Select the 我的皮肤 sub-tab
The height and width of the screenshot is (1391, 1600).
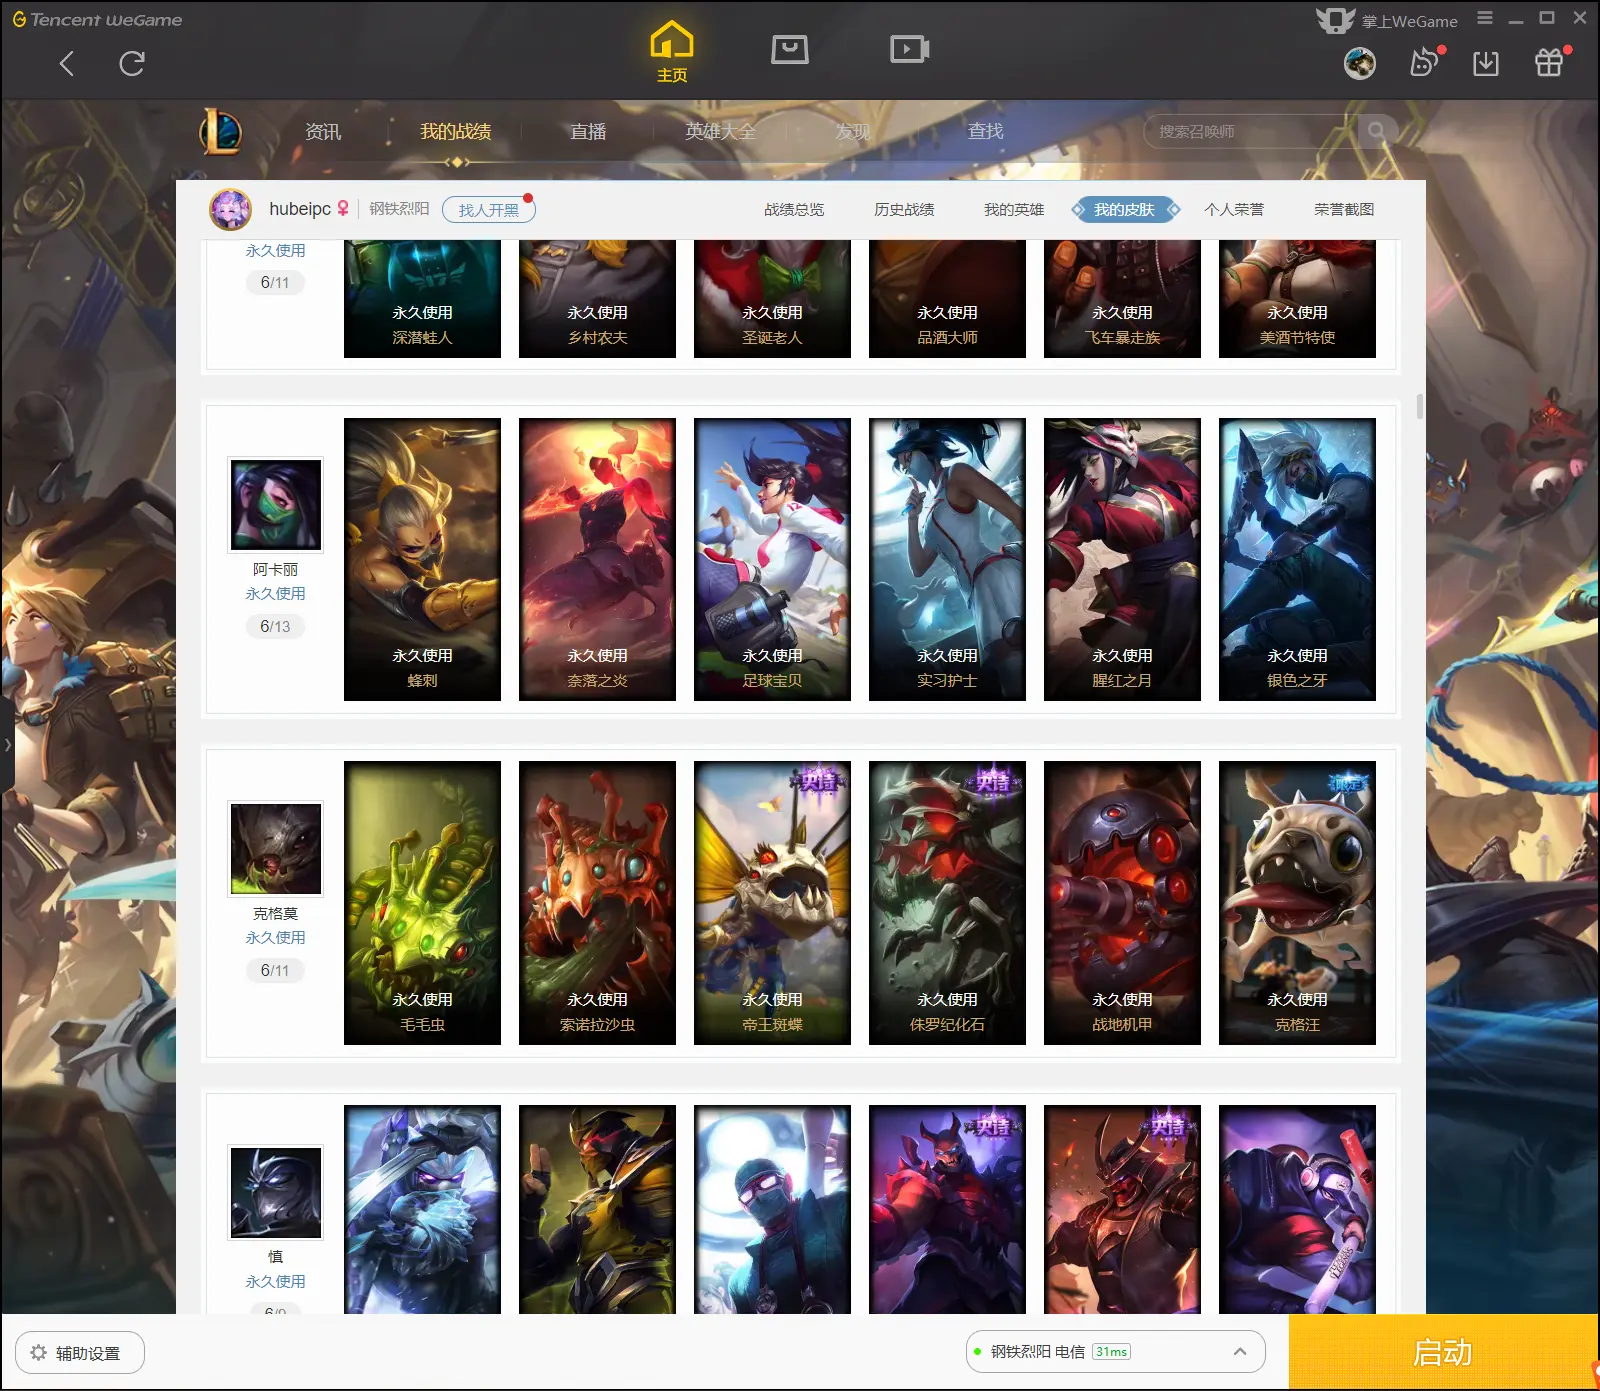click(1124, 209)
